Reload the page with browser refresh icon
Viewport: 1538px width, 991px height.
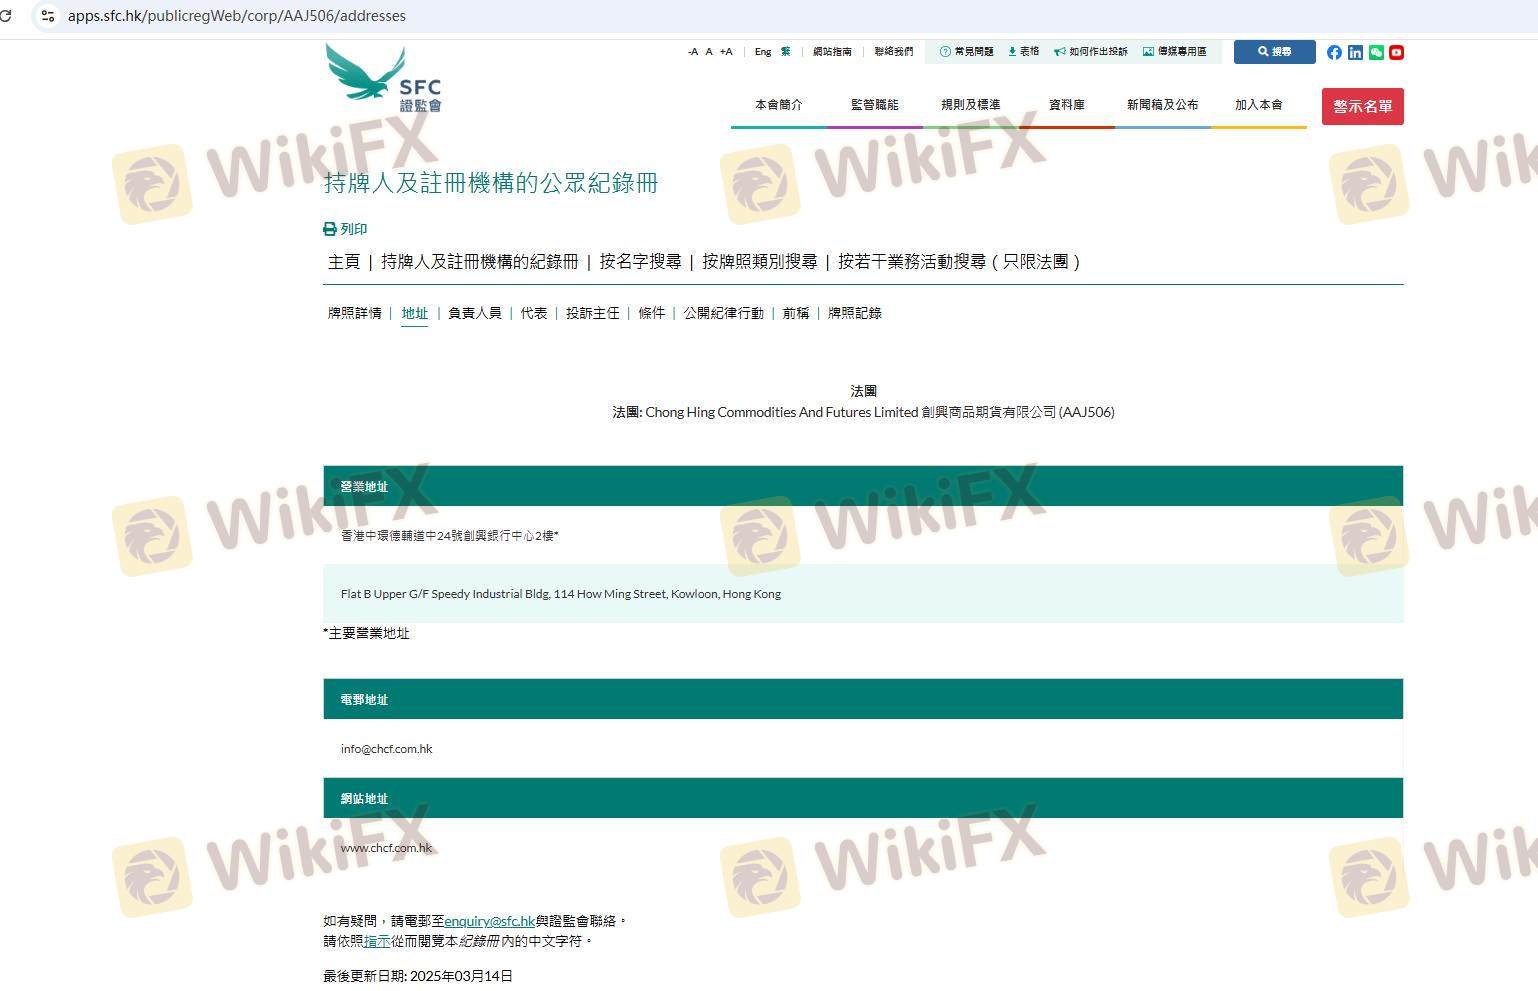pyautogui.click(x=6, y=16)
